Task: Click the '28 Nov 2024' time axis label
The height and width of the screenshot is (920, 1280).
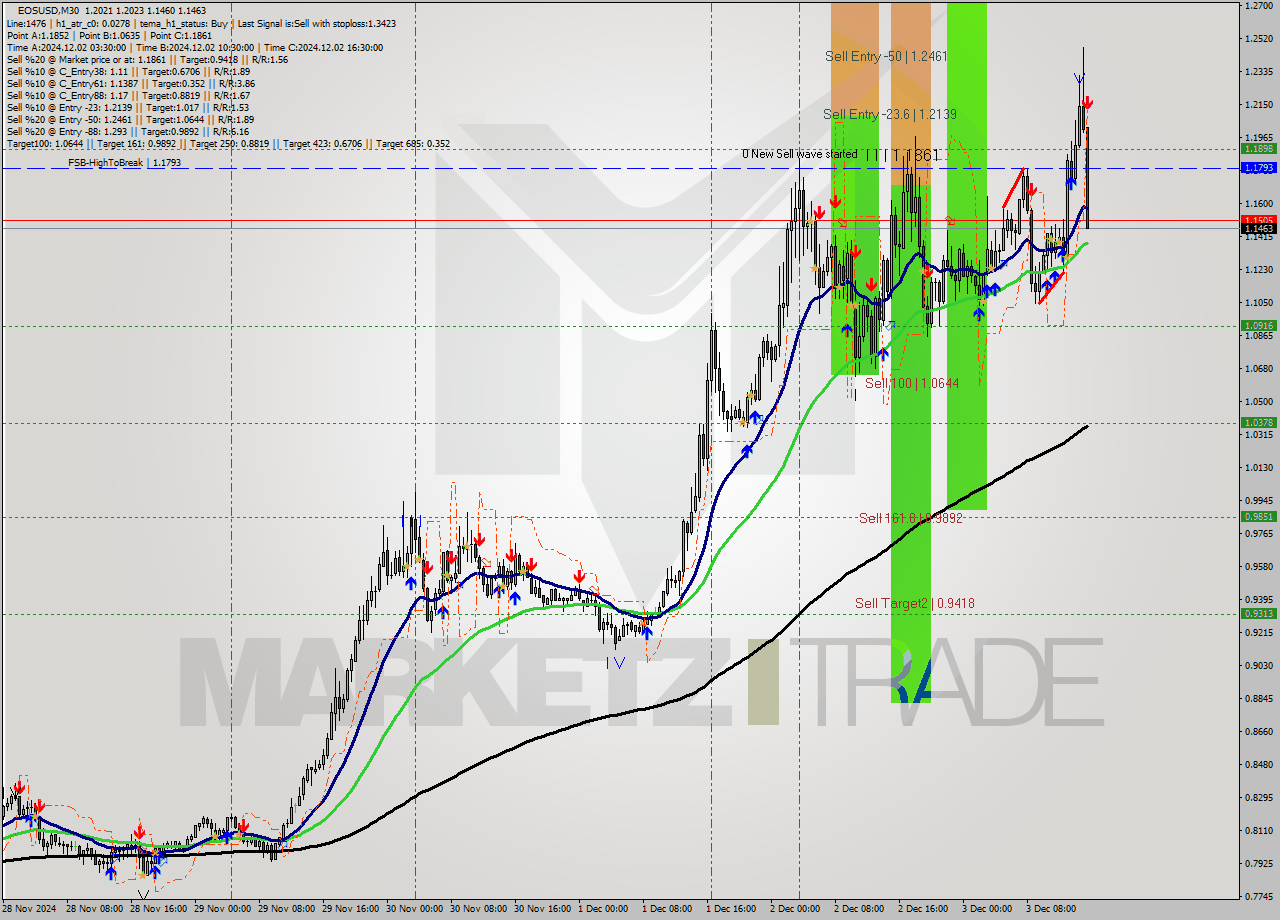Action: 29,909
